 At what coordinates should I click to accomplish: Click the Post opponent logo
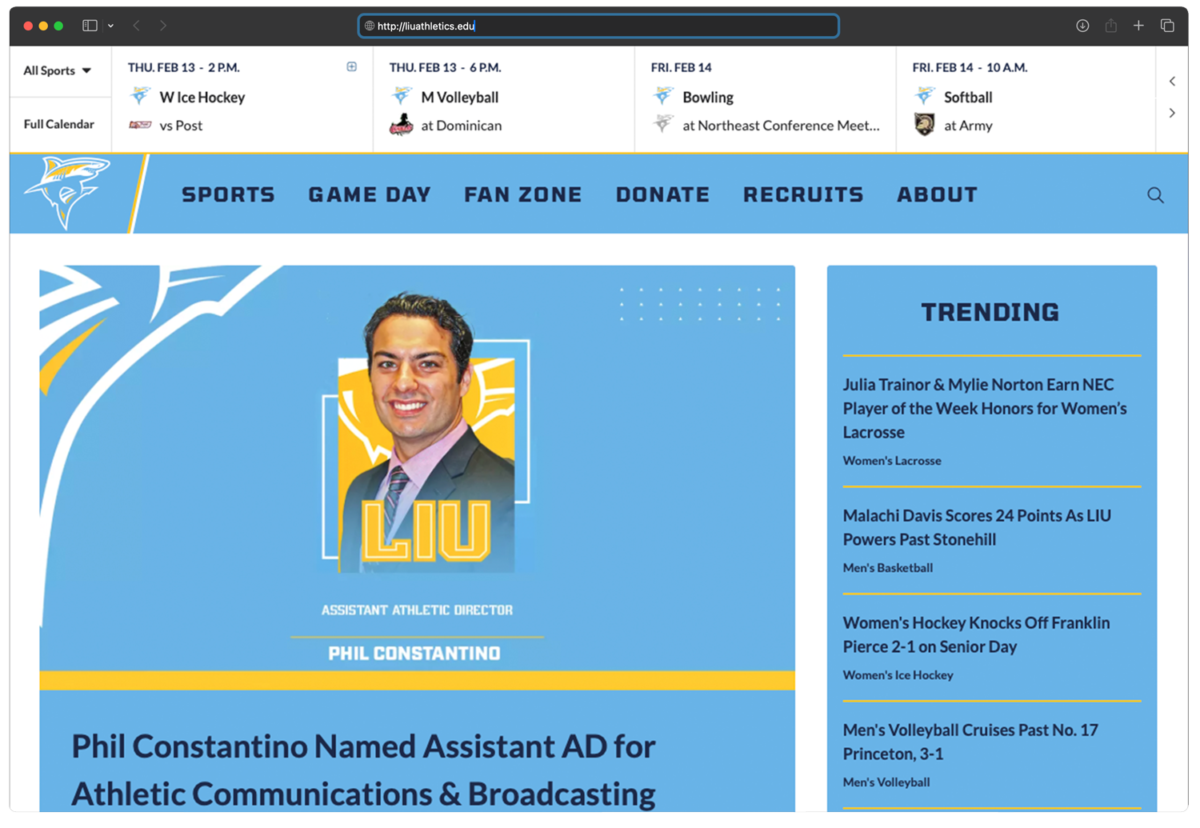pos(140,125)
